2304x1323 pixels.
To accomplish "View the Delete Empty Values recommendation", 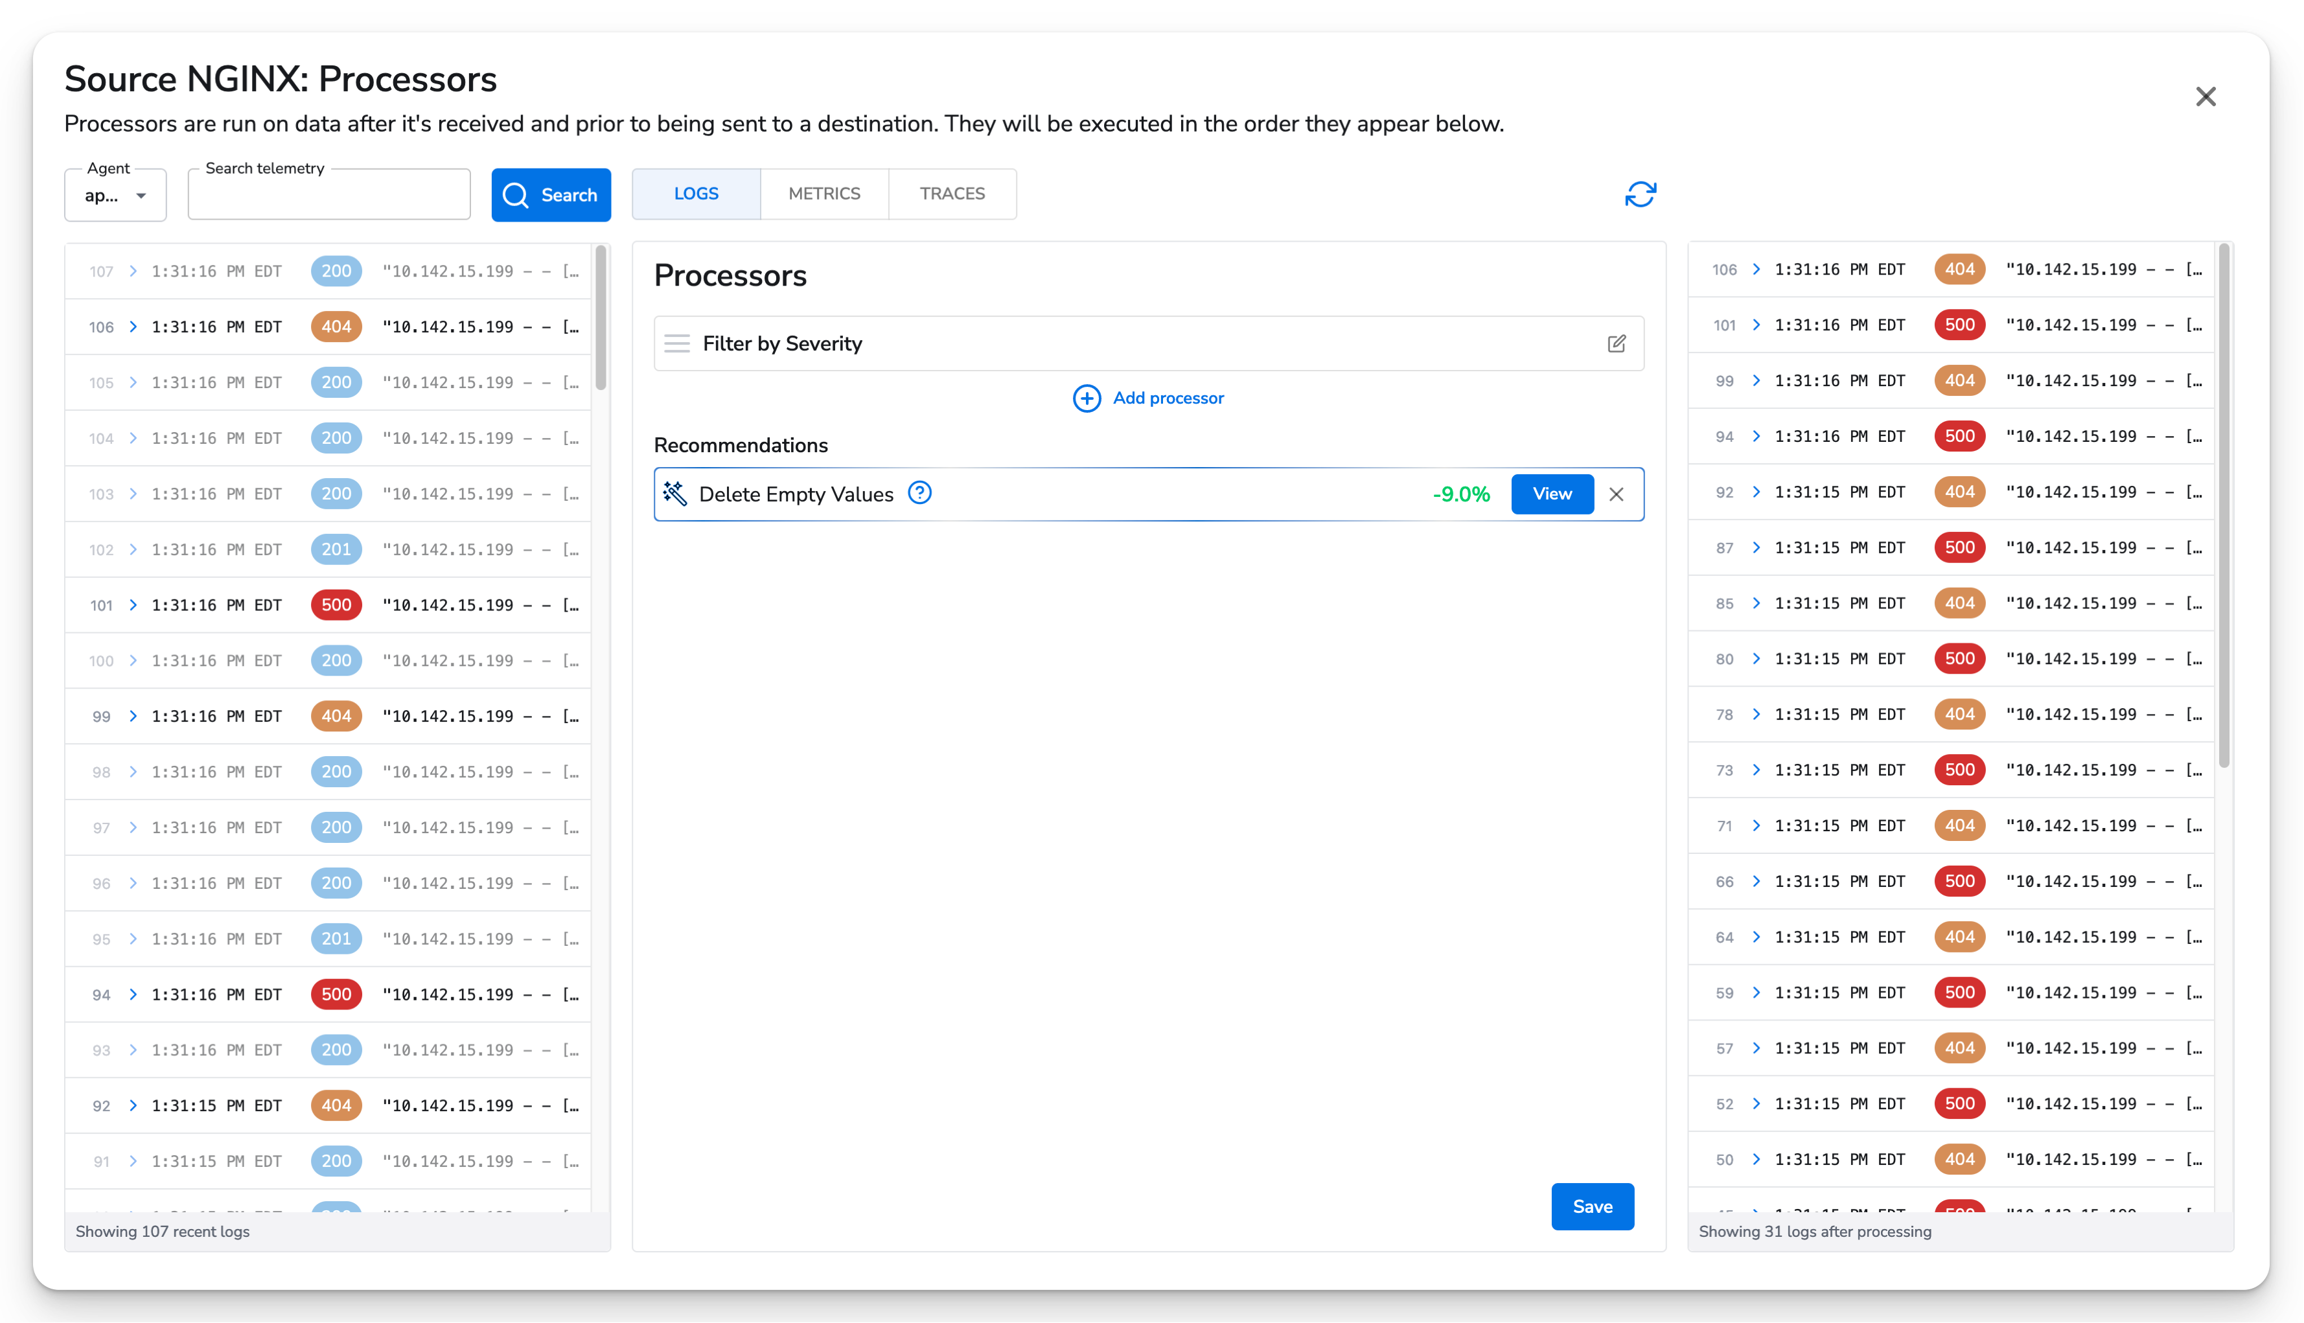I will (x=1551, y=493).
